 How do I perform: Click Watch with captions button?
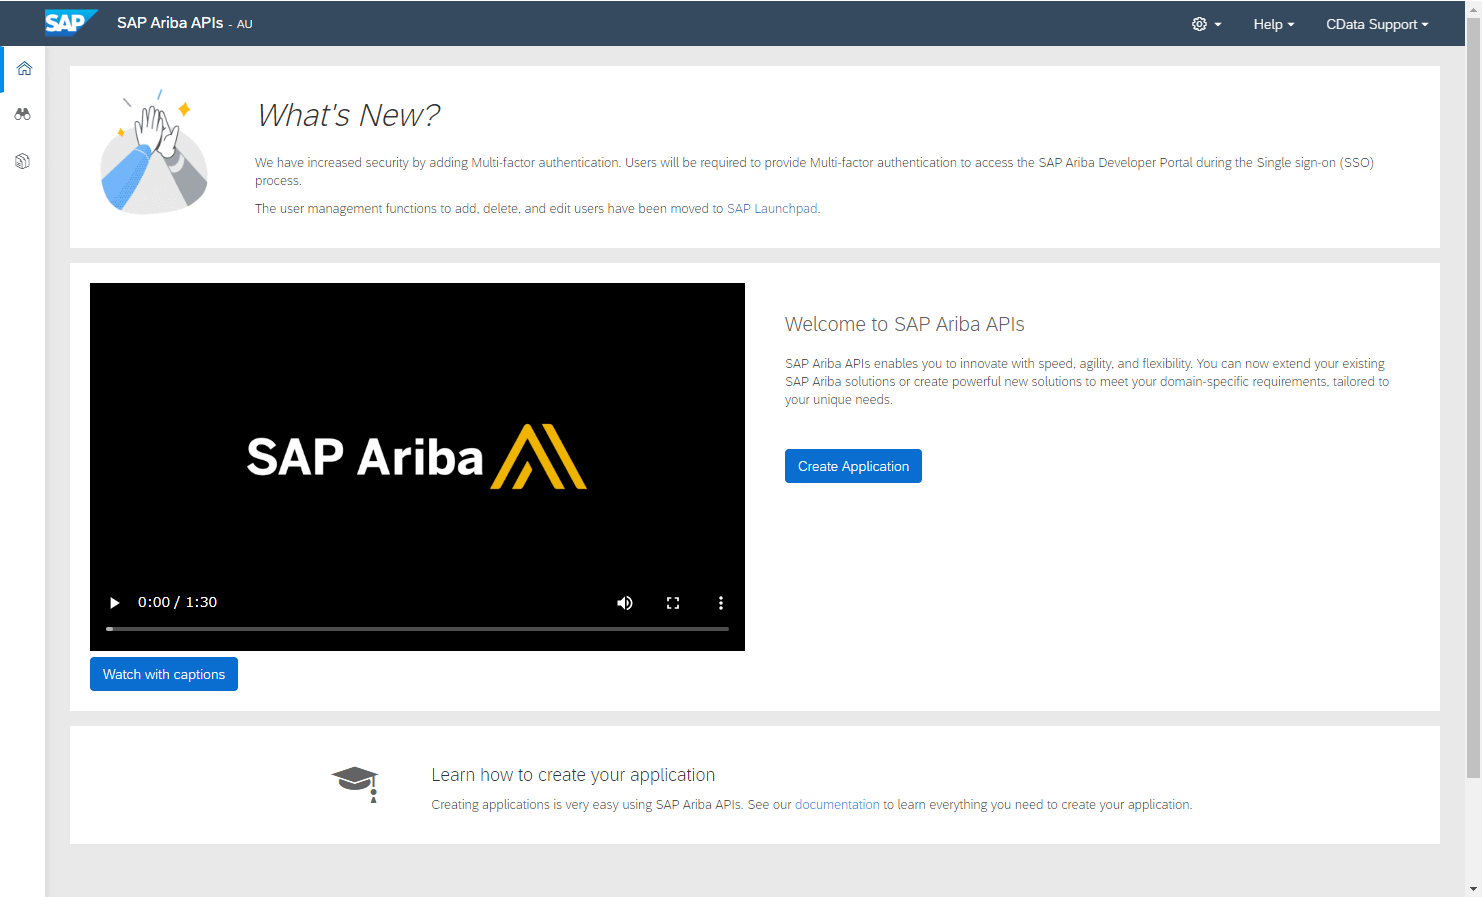pyautogui.click(x=164, y=674)
